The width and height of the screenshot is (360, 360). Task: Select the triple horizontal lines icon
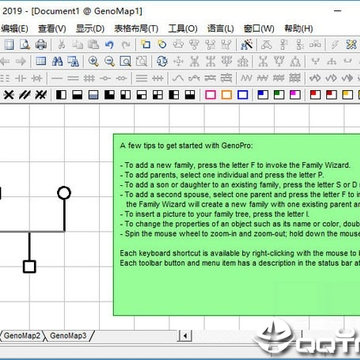[x=142, y=78]
